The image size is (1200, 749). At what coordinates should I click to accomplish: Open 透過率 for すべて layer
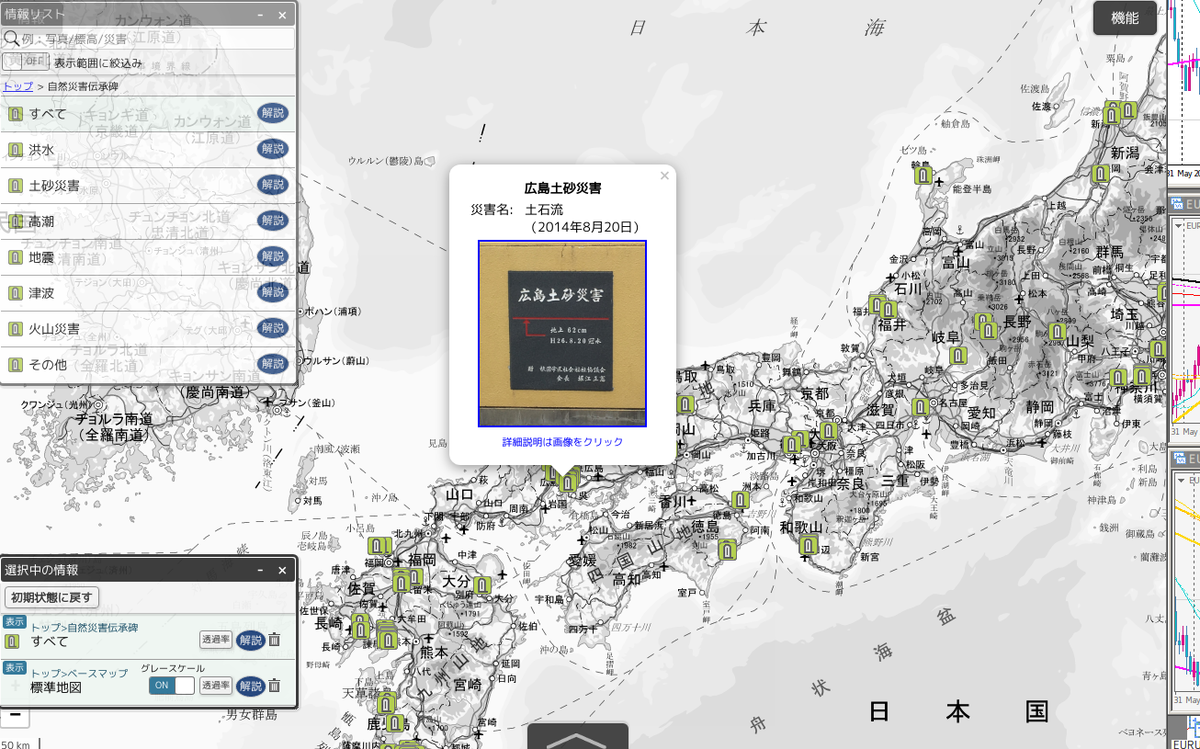click(x=216, y=640)
